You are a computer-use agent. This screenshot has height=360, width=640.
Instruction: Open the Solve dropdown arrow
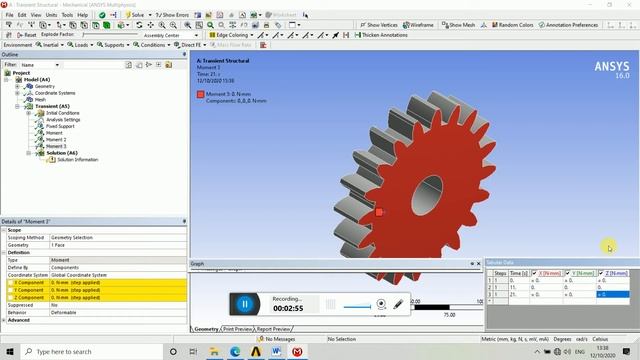coord(150,15)
